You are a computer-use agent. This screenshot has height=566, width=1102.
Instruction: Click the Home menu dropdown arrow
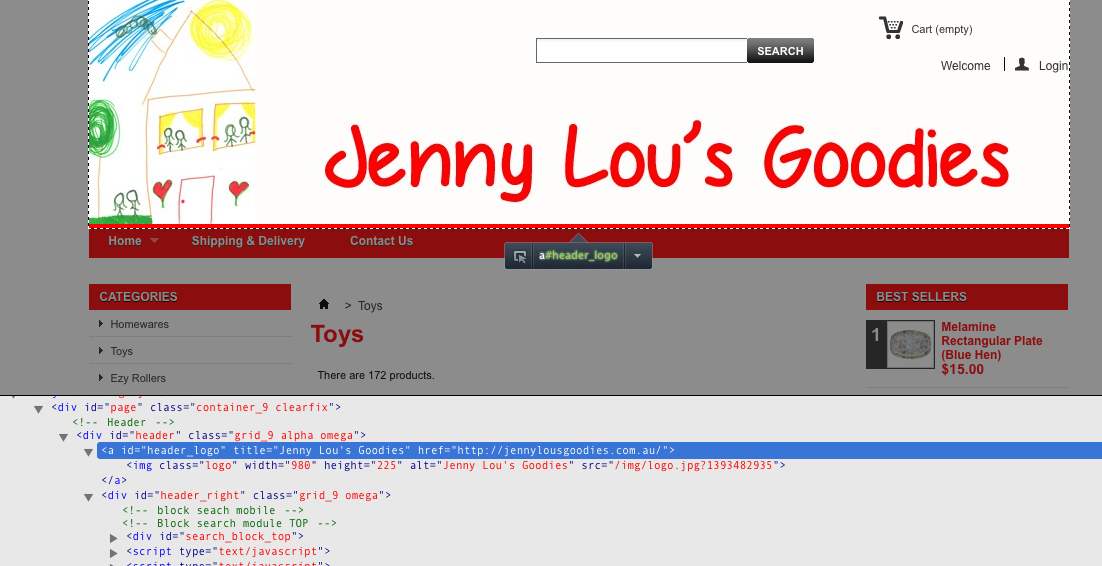154,240
